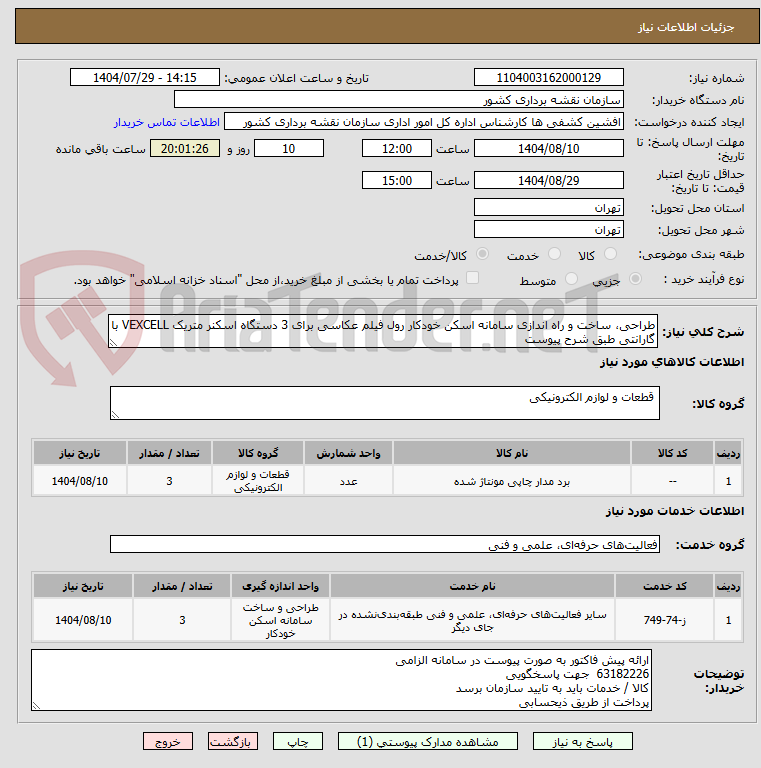Click service code cell ز-74-749

[664, 620]
